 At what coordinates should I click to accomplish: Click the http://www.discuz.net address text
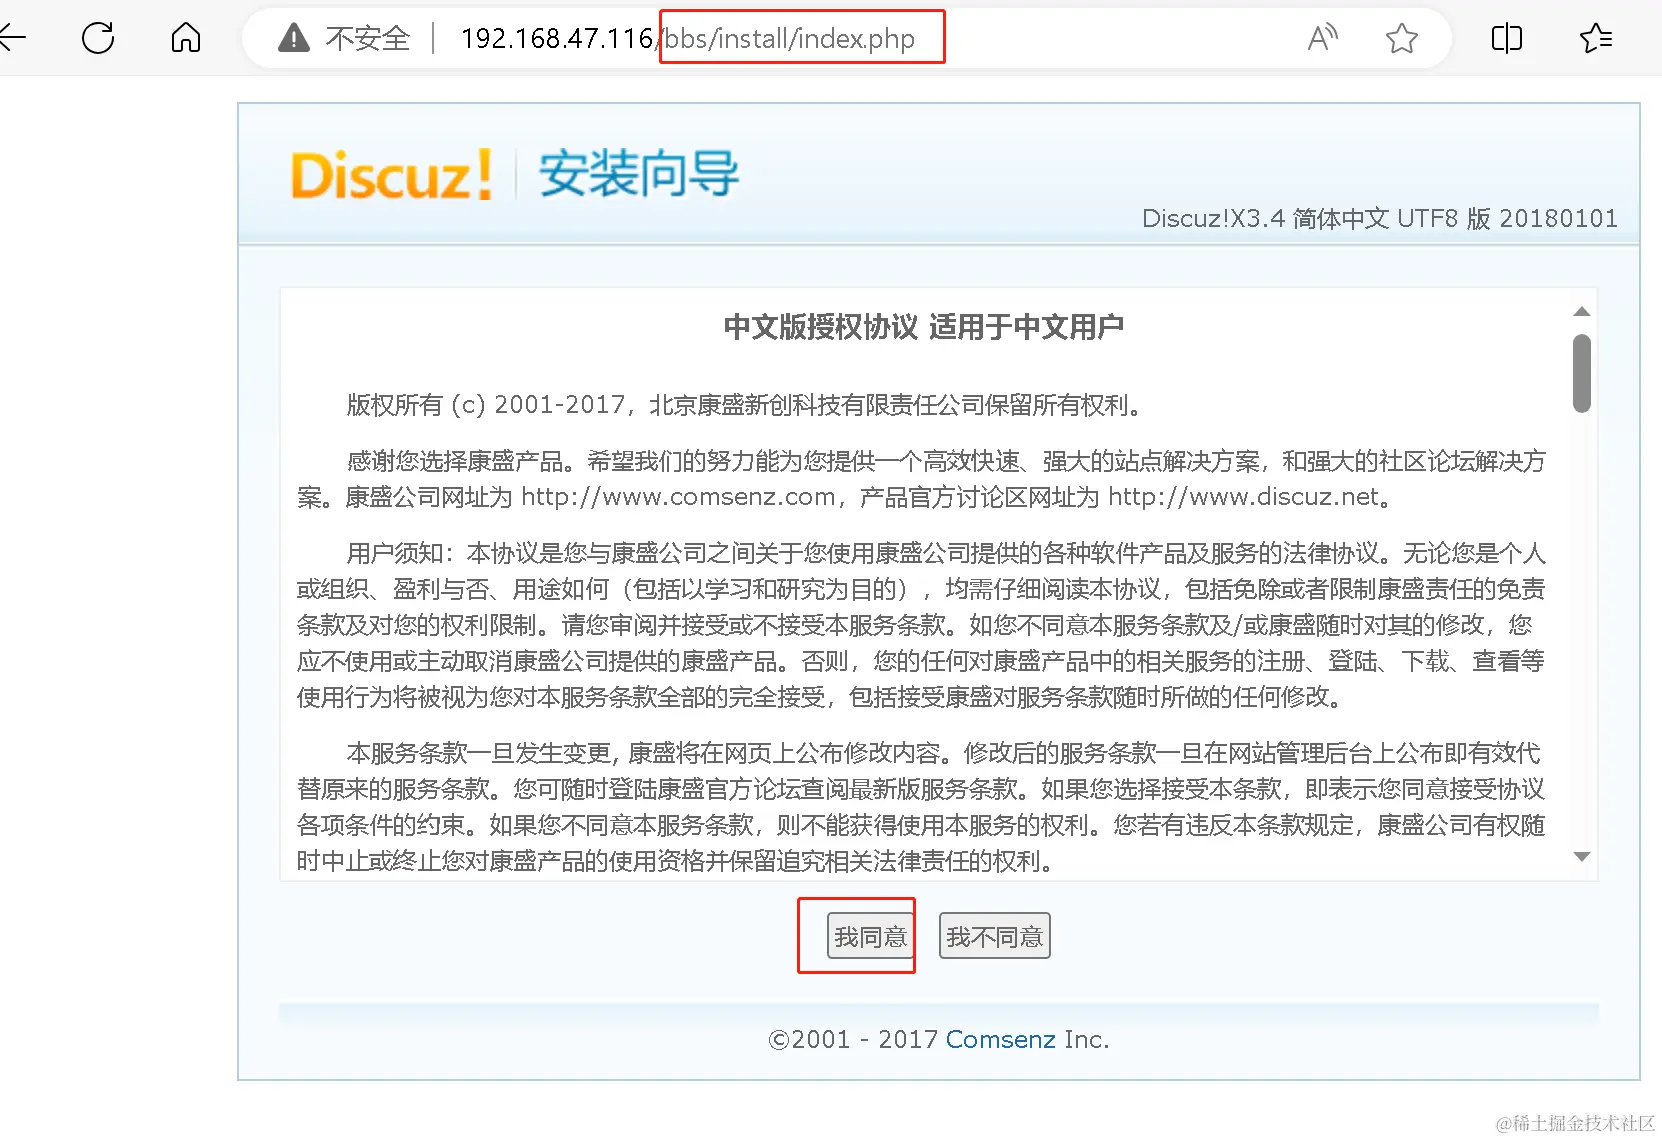pyautogui.click(x=1244, y=497)
